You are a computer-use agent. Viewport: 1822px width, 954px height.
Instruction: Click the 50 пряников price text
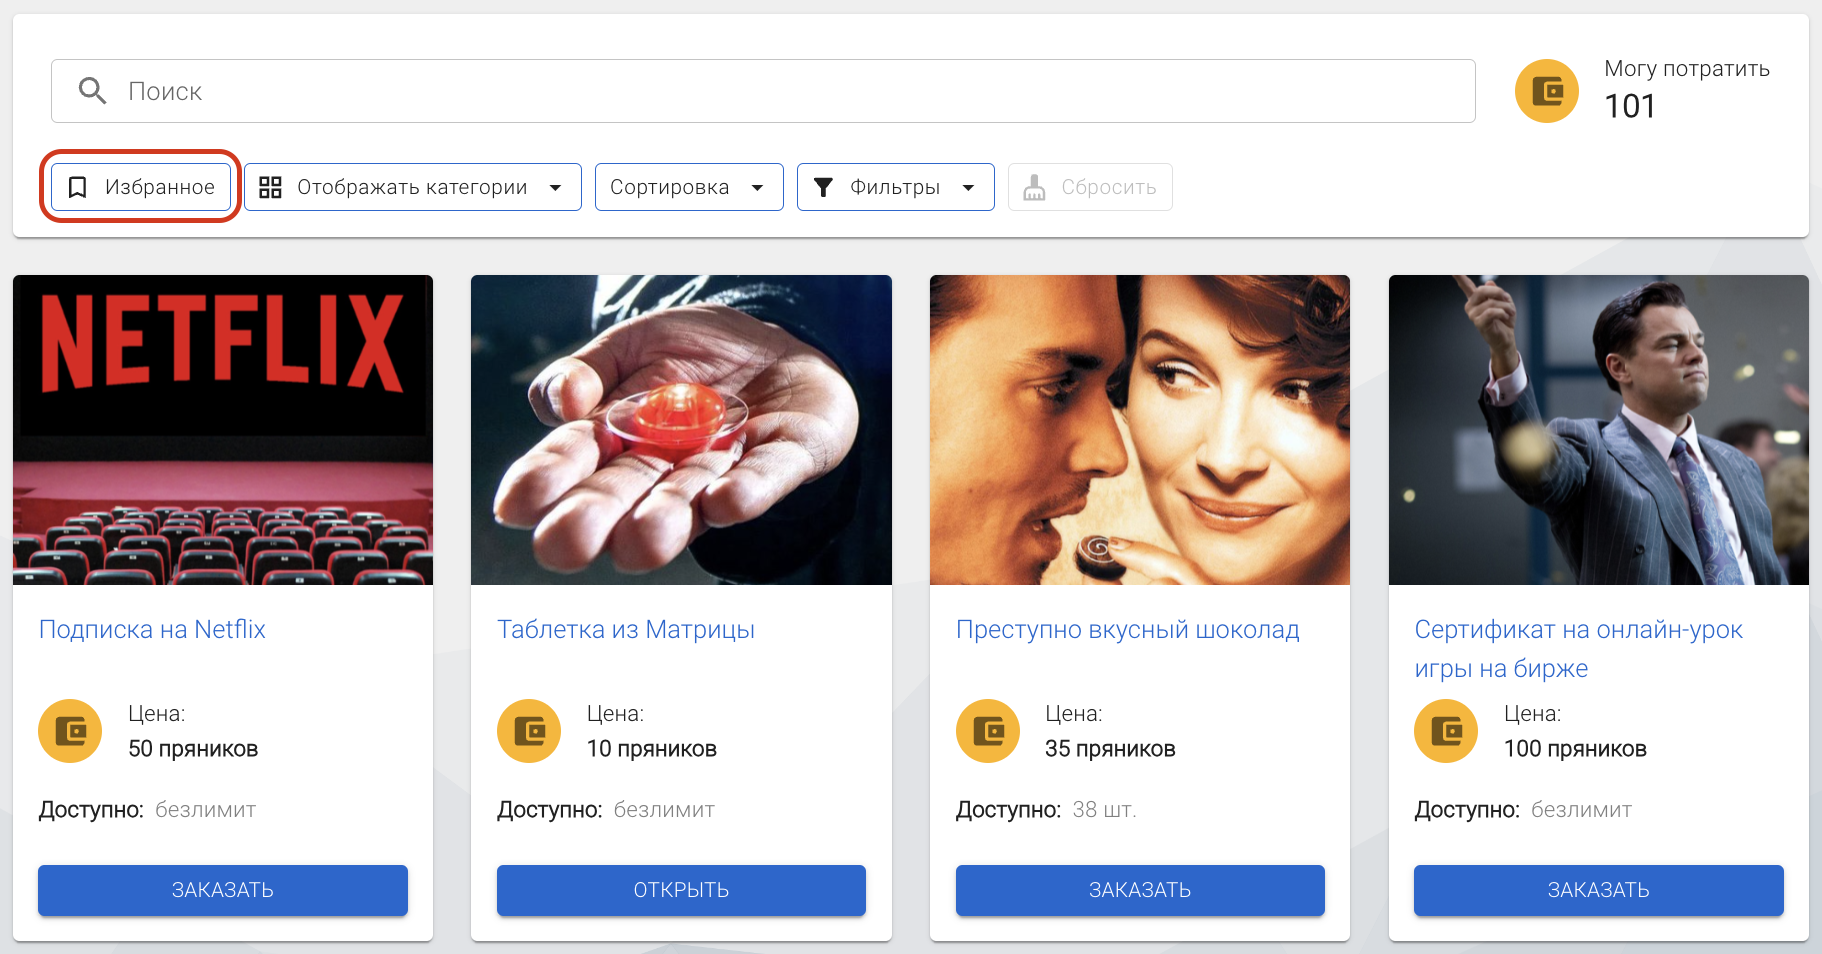pyautogui.click(x=193, y=749)
